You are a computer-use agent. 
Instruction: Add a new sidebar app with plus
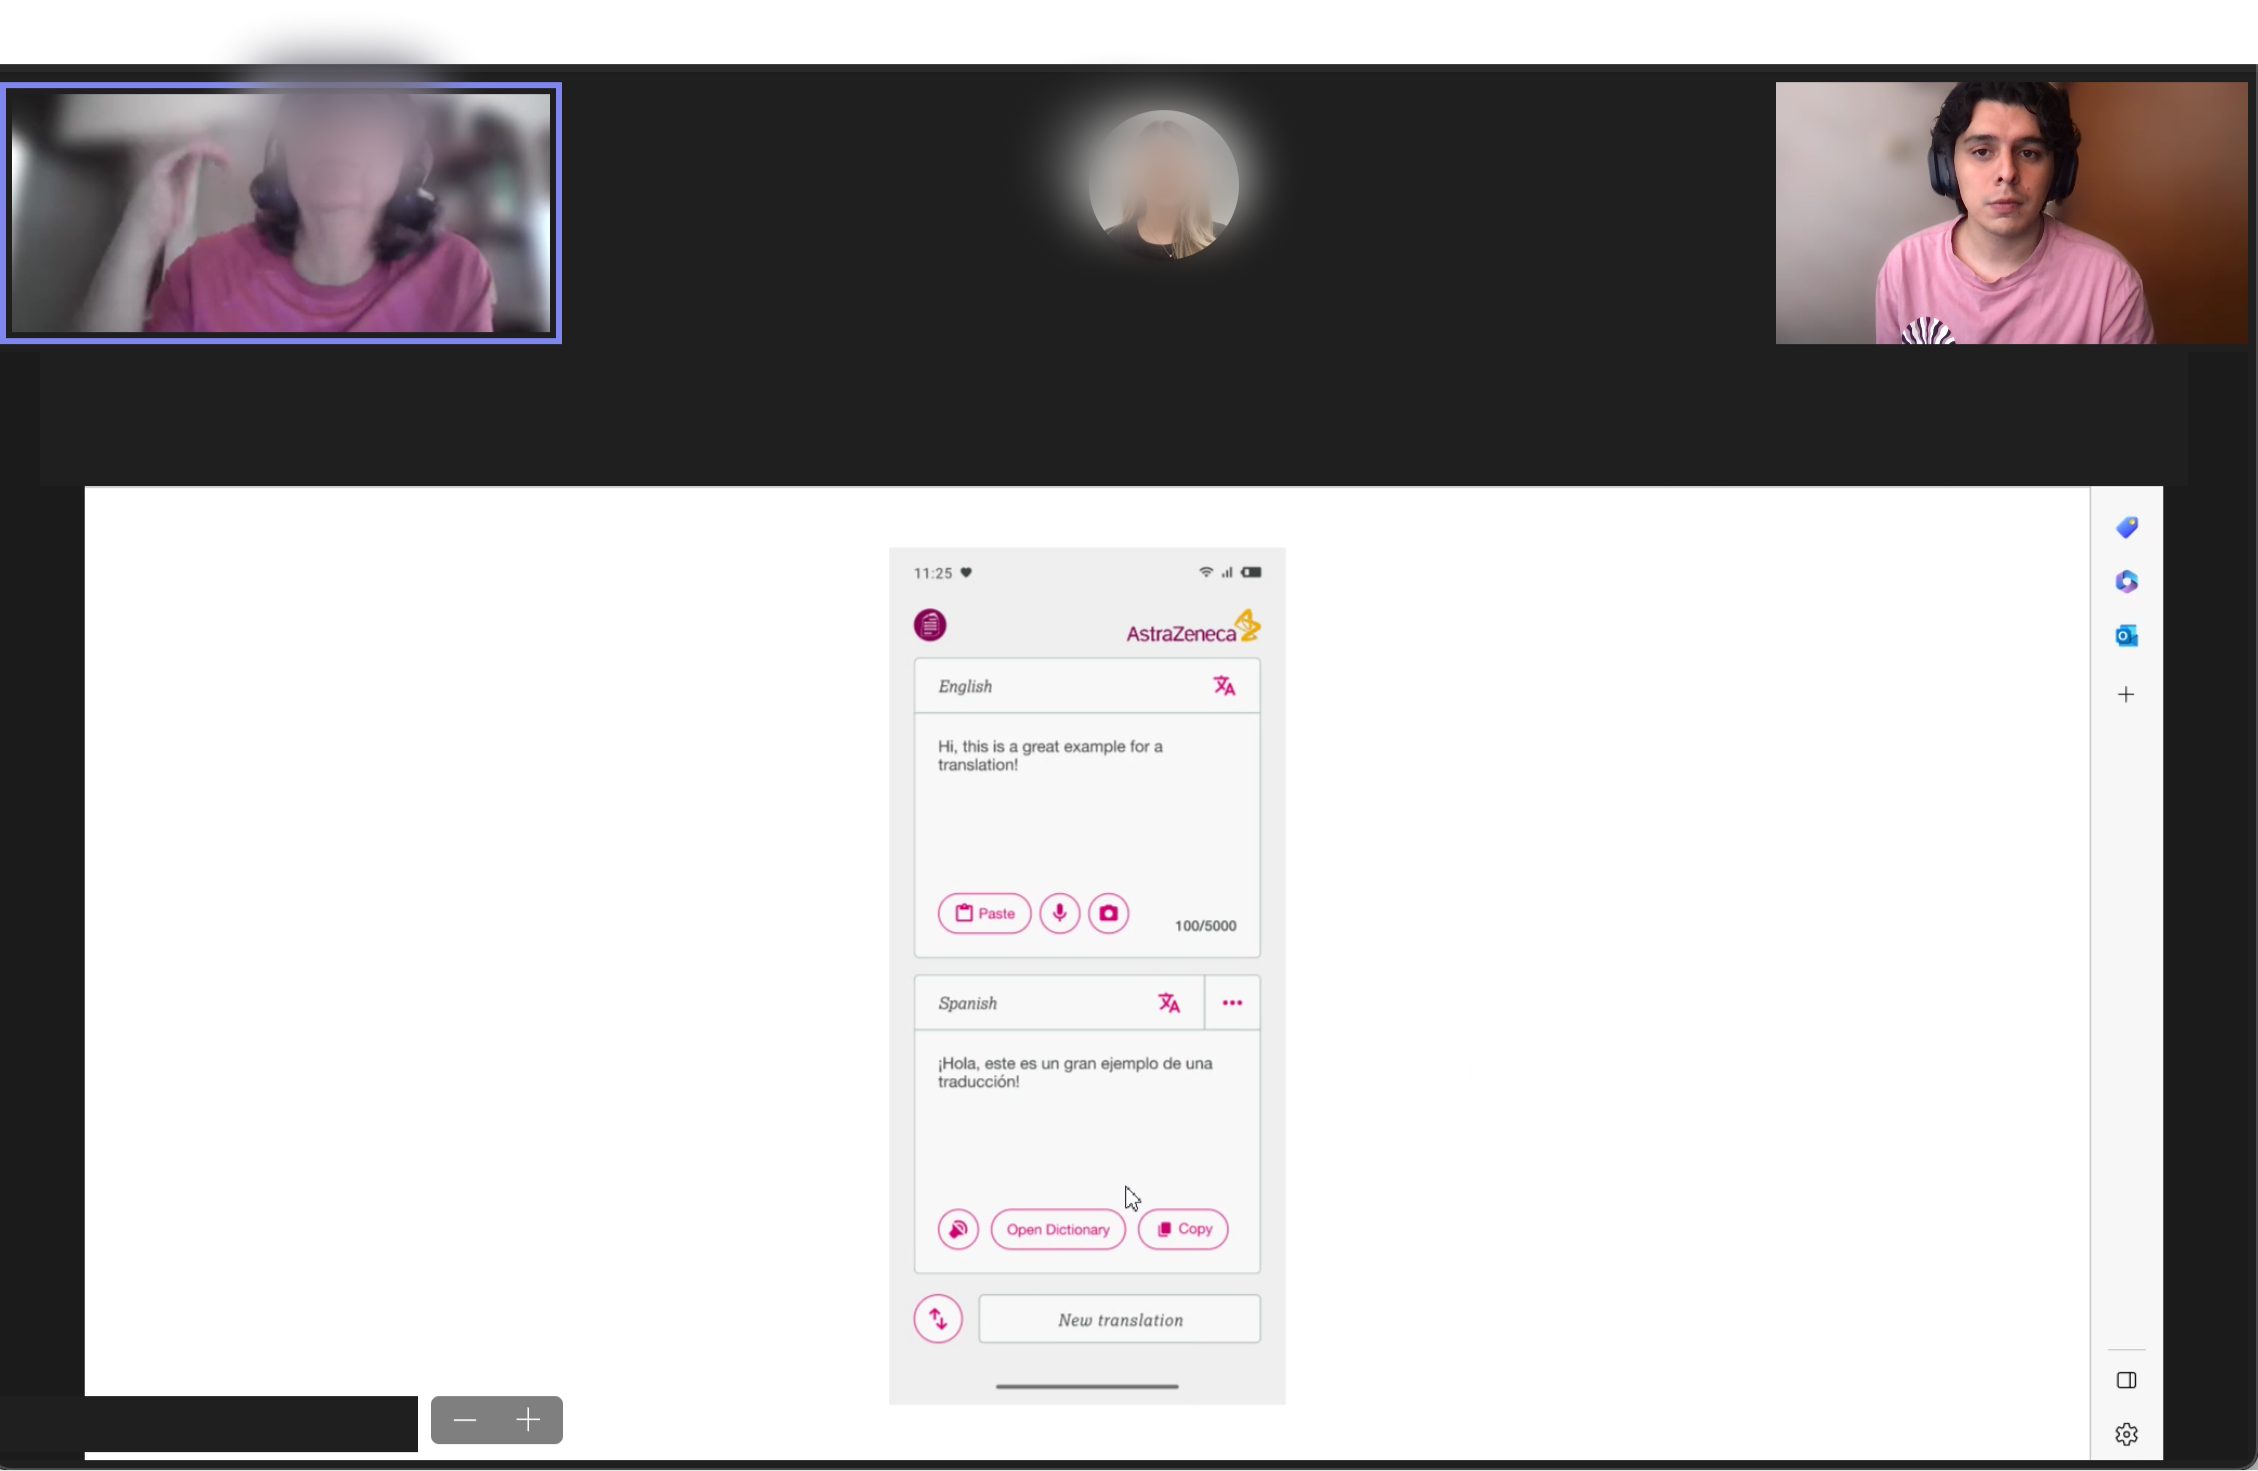tap(2126, 694)
